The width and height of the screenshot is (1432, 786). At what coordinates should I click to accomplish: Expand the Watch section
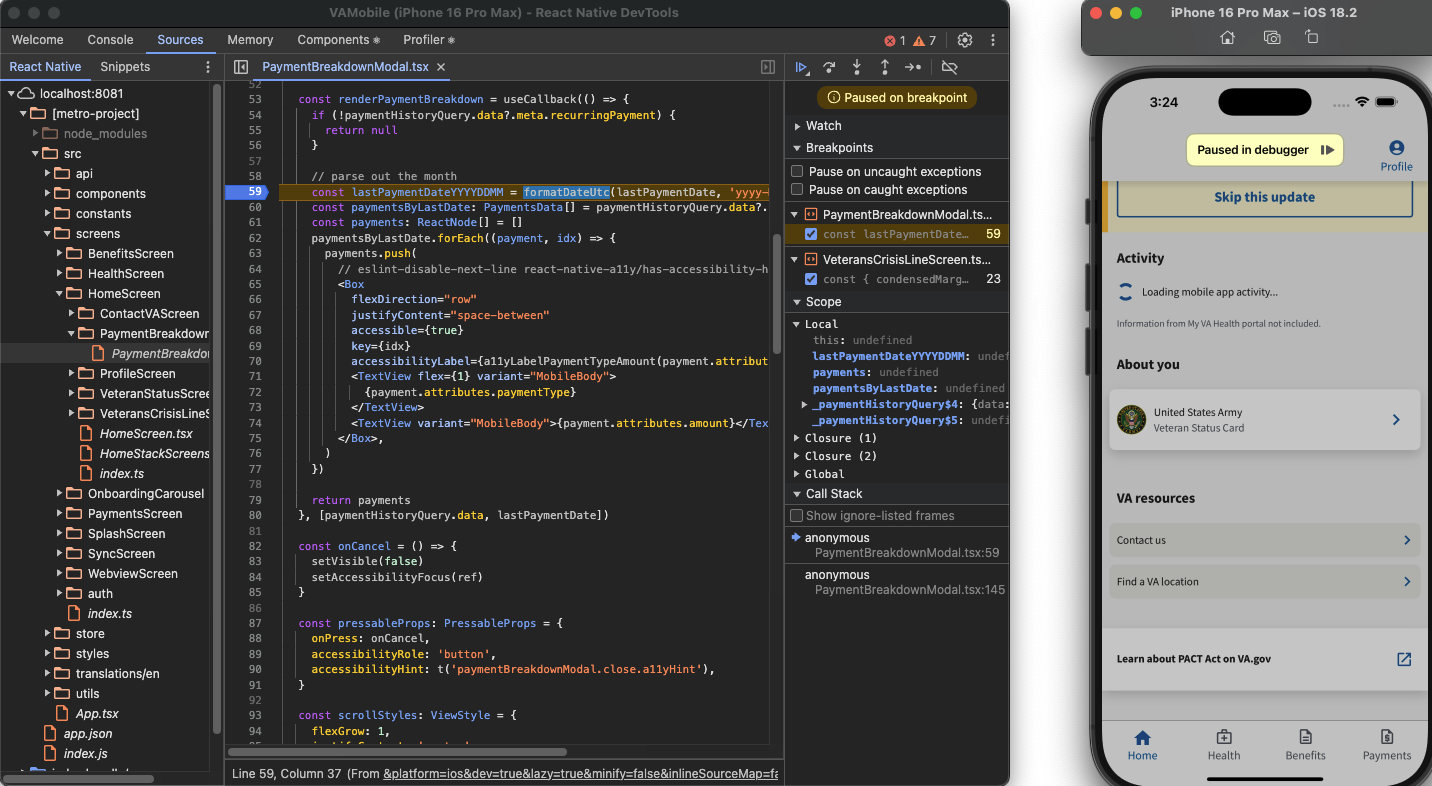point(823,126)
